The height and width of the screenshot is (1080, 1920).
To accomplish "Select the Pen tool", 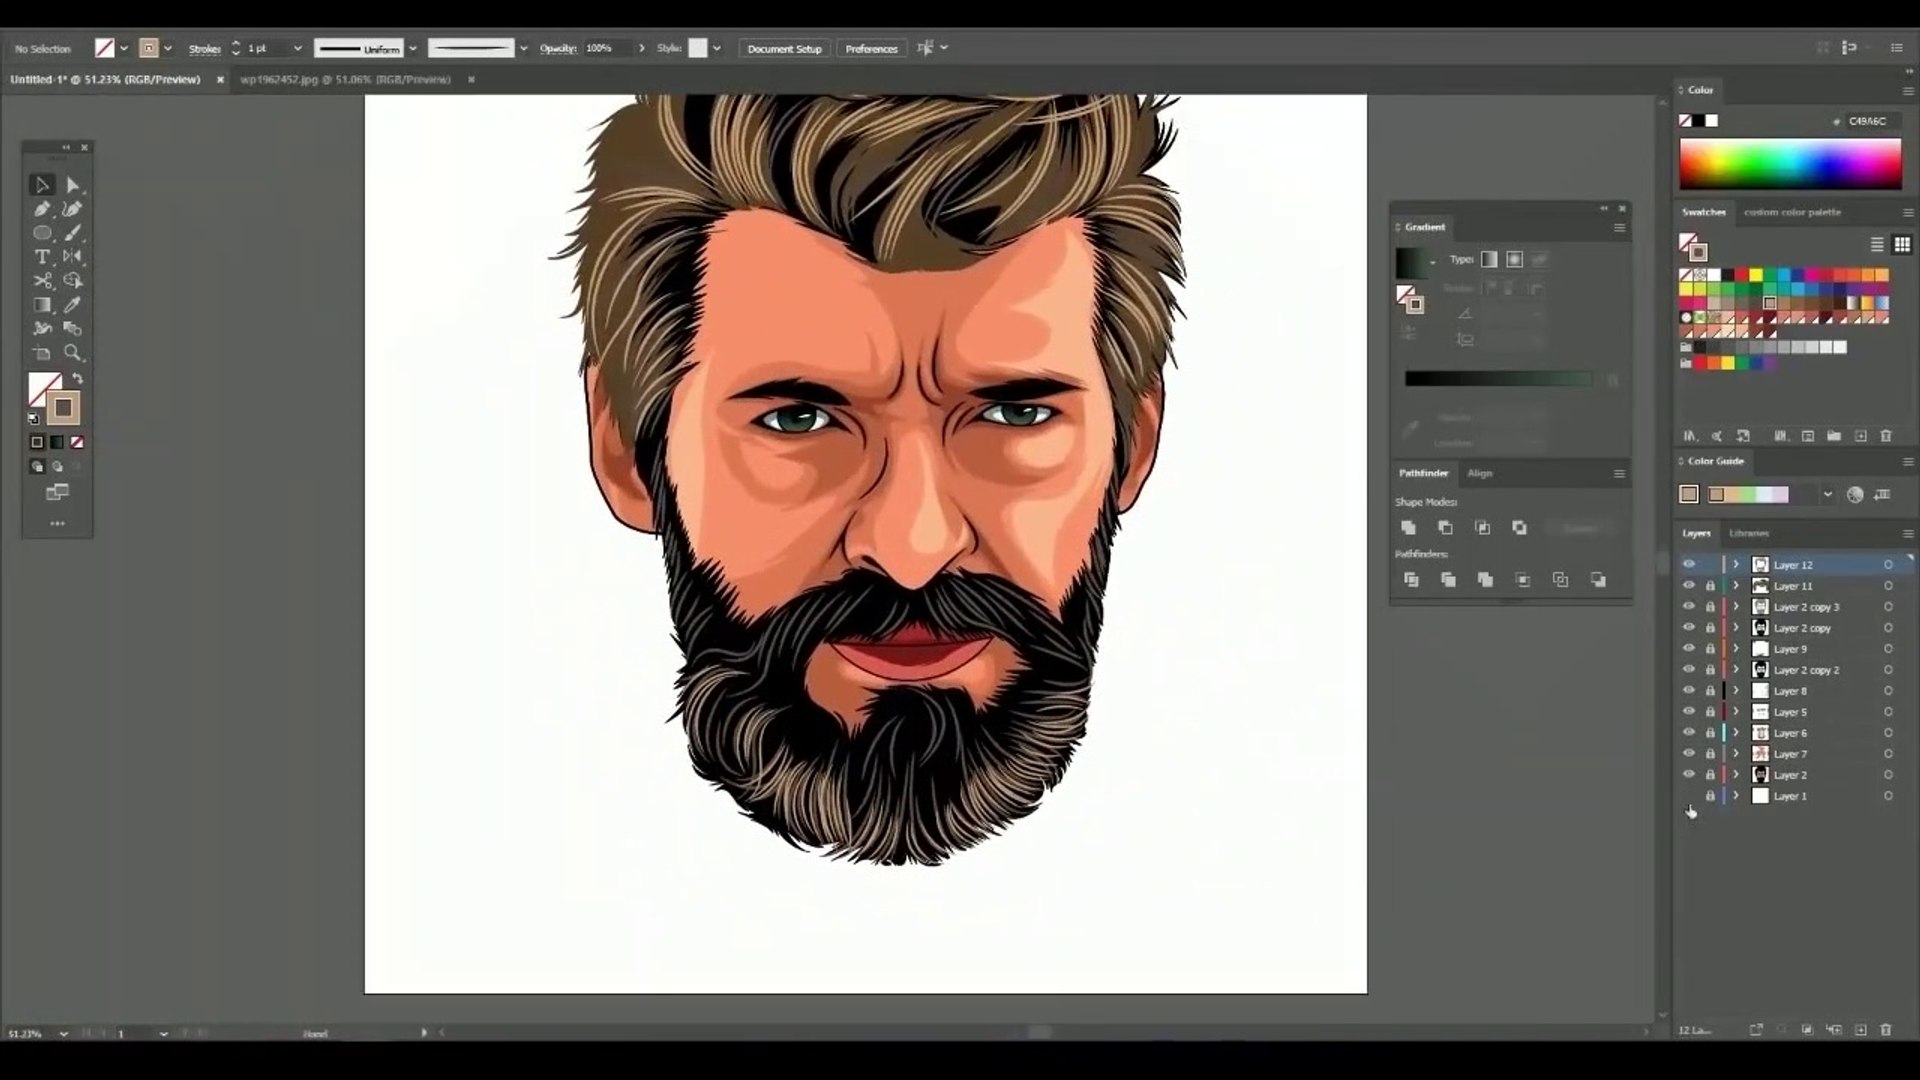I will click(42, 209).
